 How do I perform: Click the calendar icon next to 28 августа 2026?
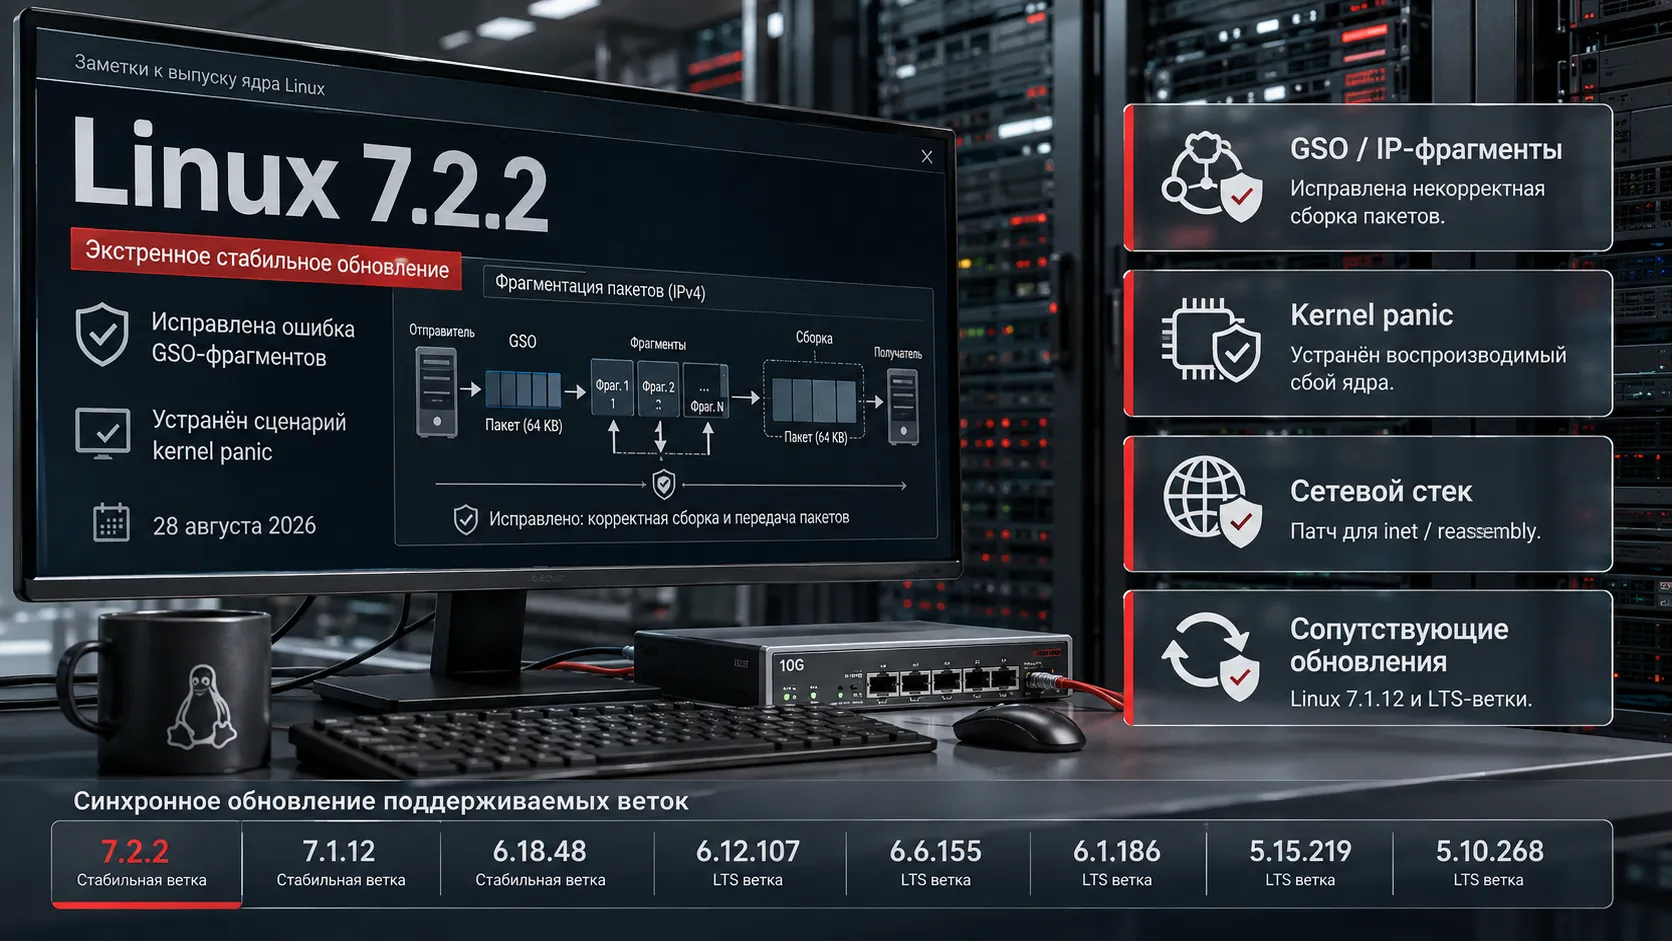point(111,522)
